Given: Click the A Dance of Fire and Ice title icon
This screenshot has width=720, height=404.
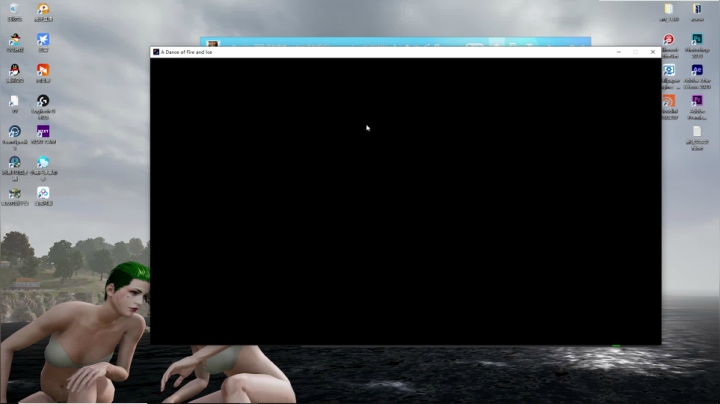Looking at the screenshot, I should point(156,52).
